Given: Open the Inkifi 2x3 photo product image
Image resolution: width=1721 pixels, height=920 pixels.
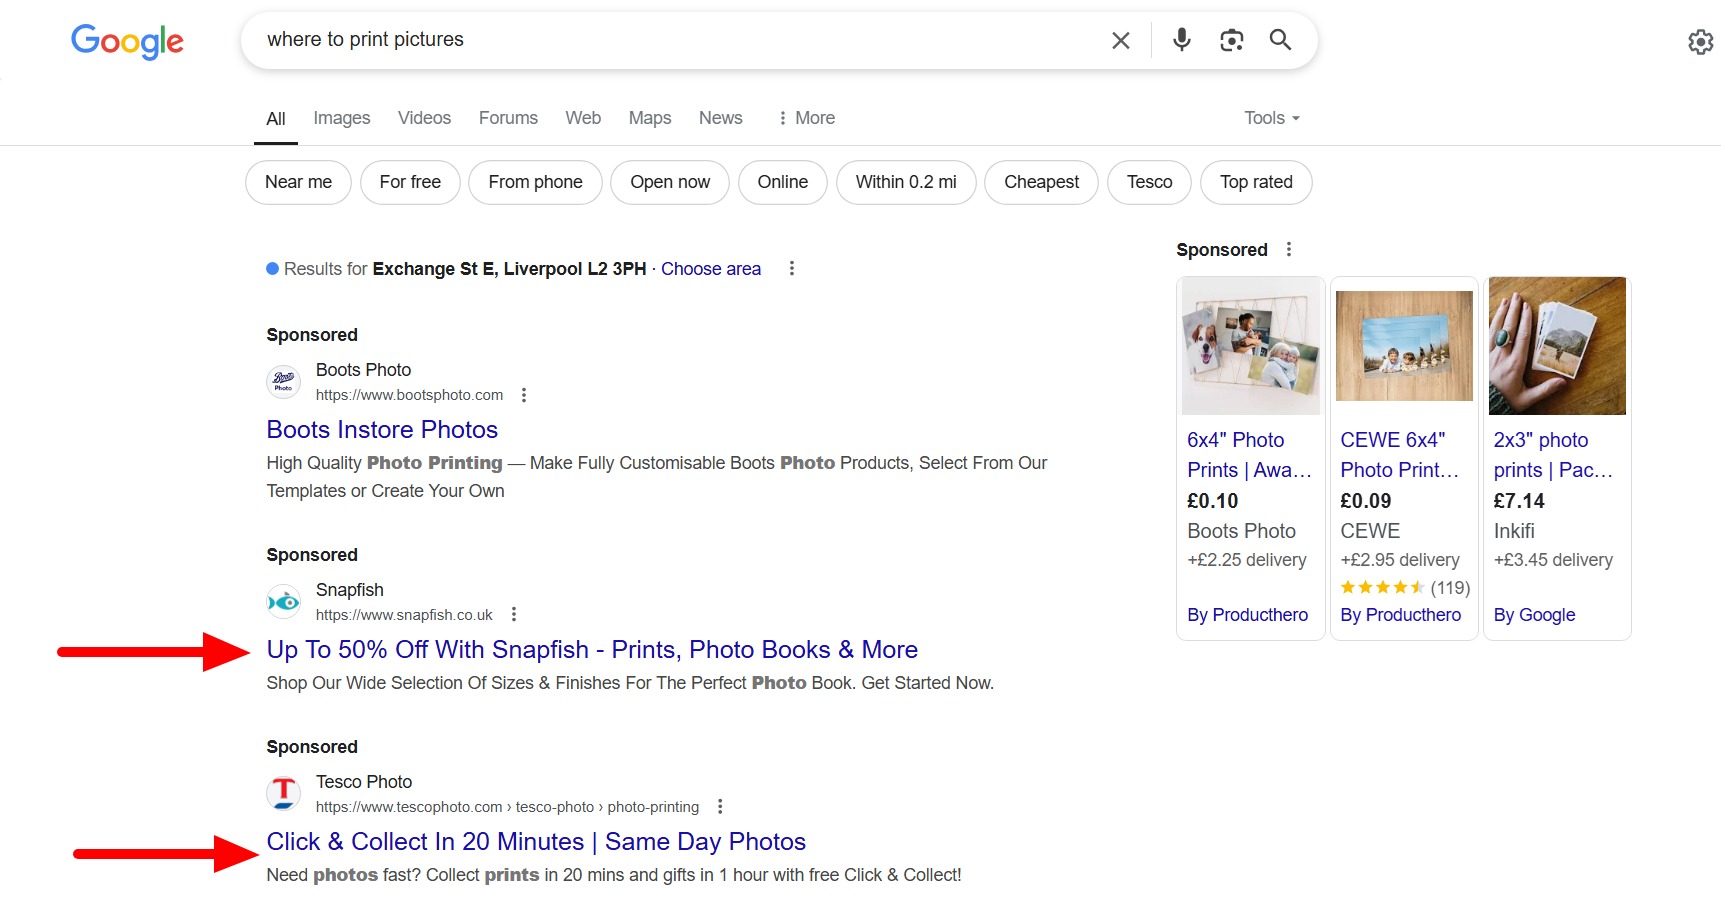Looking at the screenshot, I should click(x=1557, y=346).
